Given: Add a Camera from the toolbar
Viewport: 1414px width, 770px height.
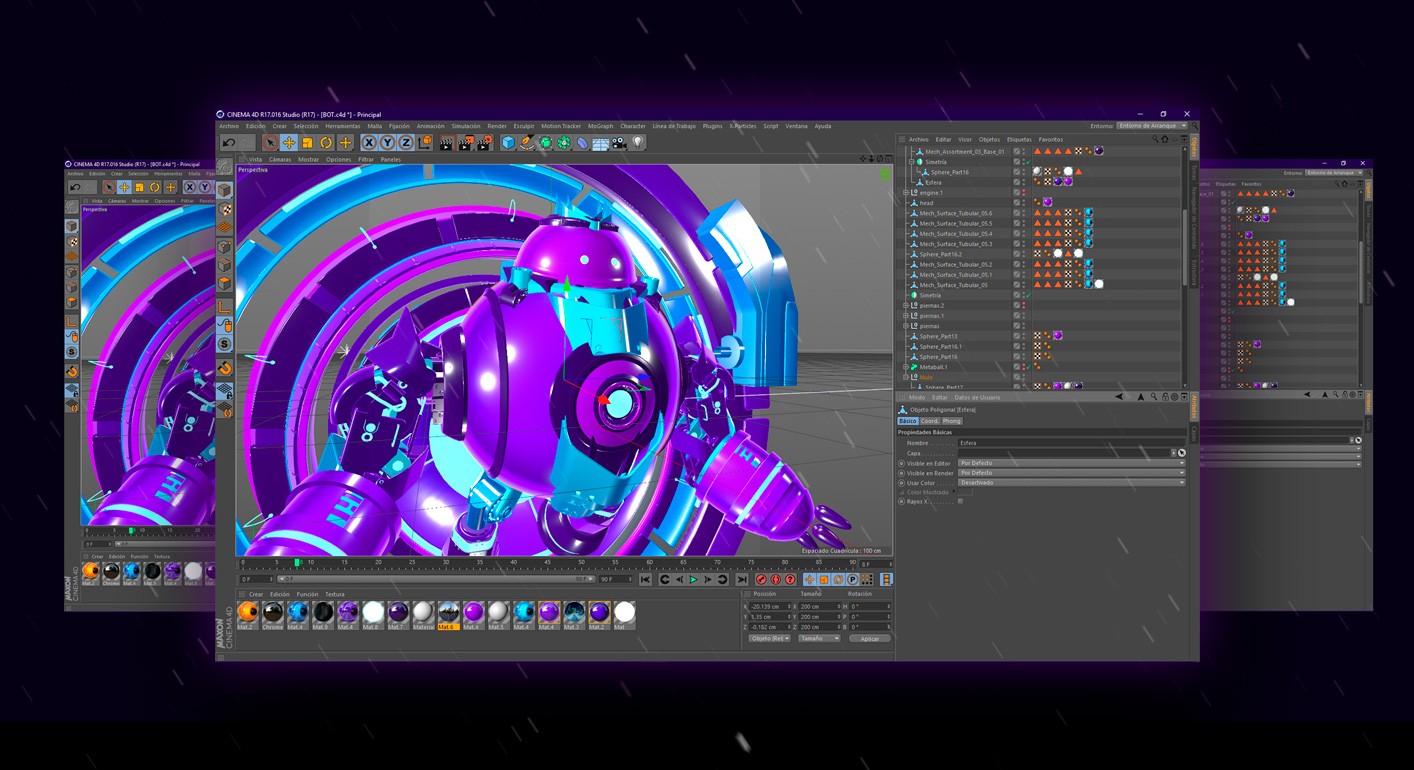Looking at the screenshot, I should pyautogui.click(x=619, y=143).
